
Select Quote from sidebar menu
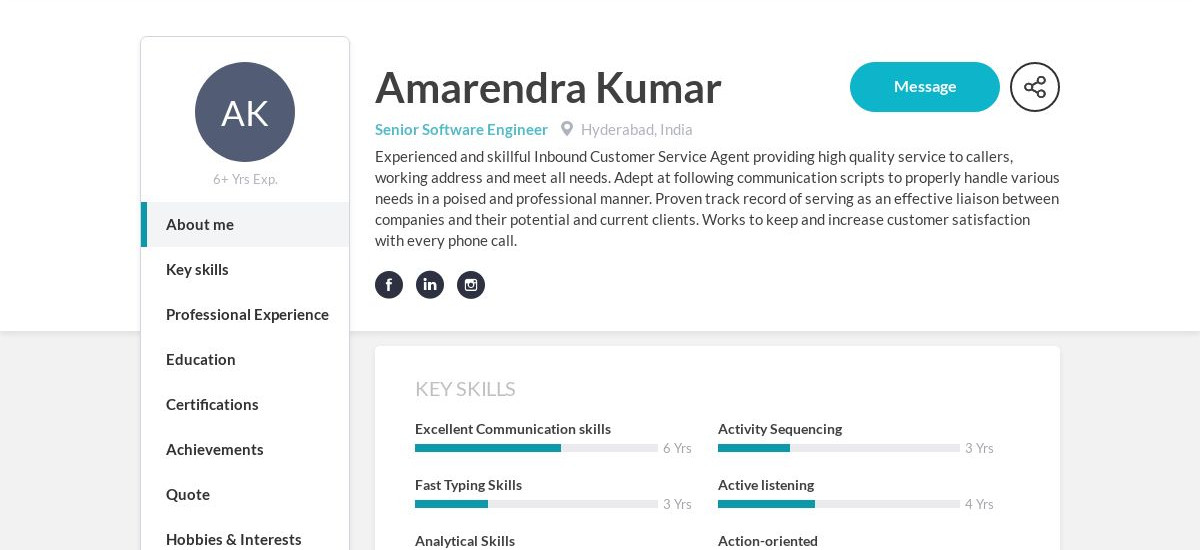(x=245, y=494)
